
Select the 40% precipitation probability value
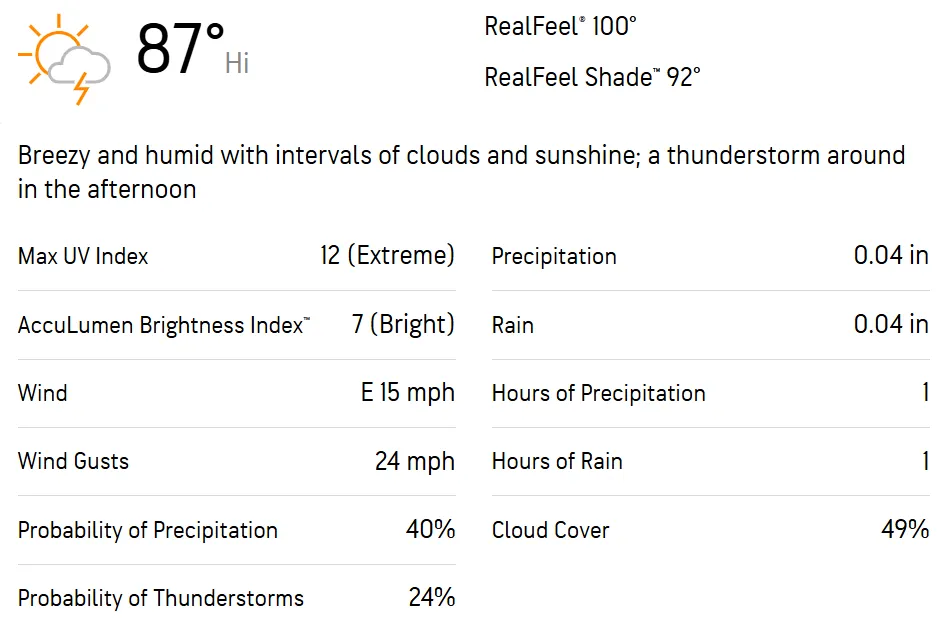coord(430,529)
